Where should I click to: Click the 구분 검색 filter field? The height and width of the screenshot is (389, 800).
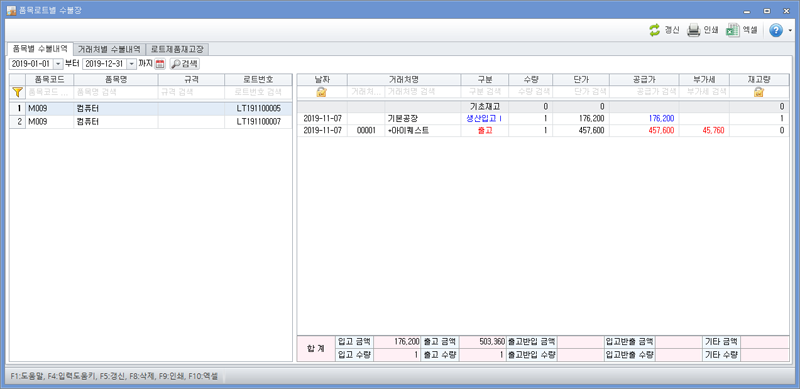tap(485, 92)
